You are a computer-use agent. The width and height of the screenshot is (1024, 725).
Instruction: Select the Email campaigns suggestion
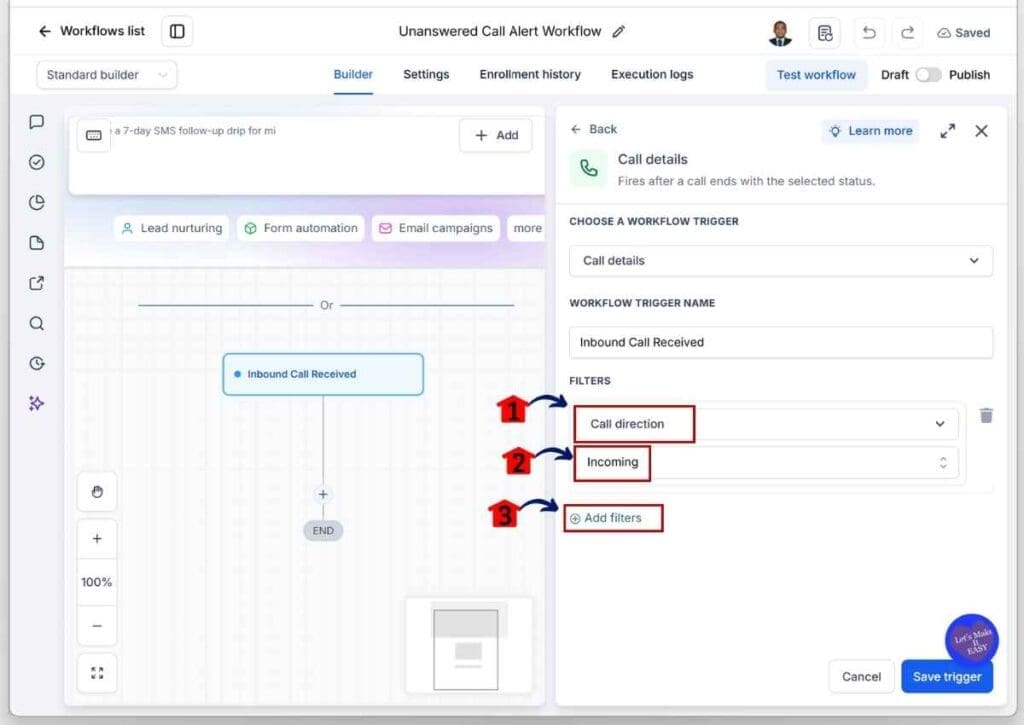pyautogui.click(x=436, y=228)
